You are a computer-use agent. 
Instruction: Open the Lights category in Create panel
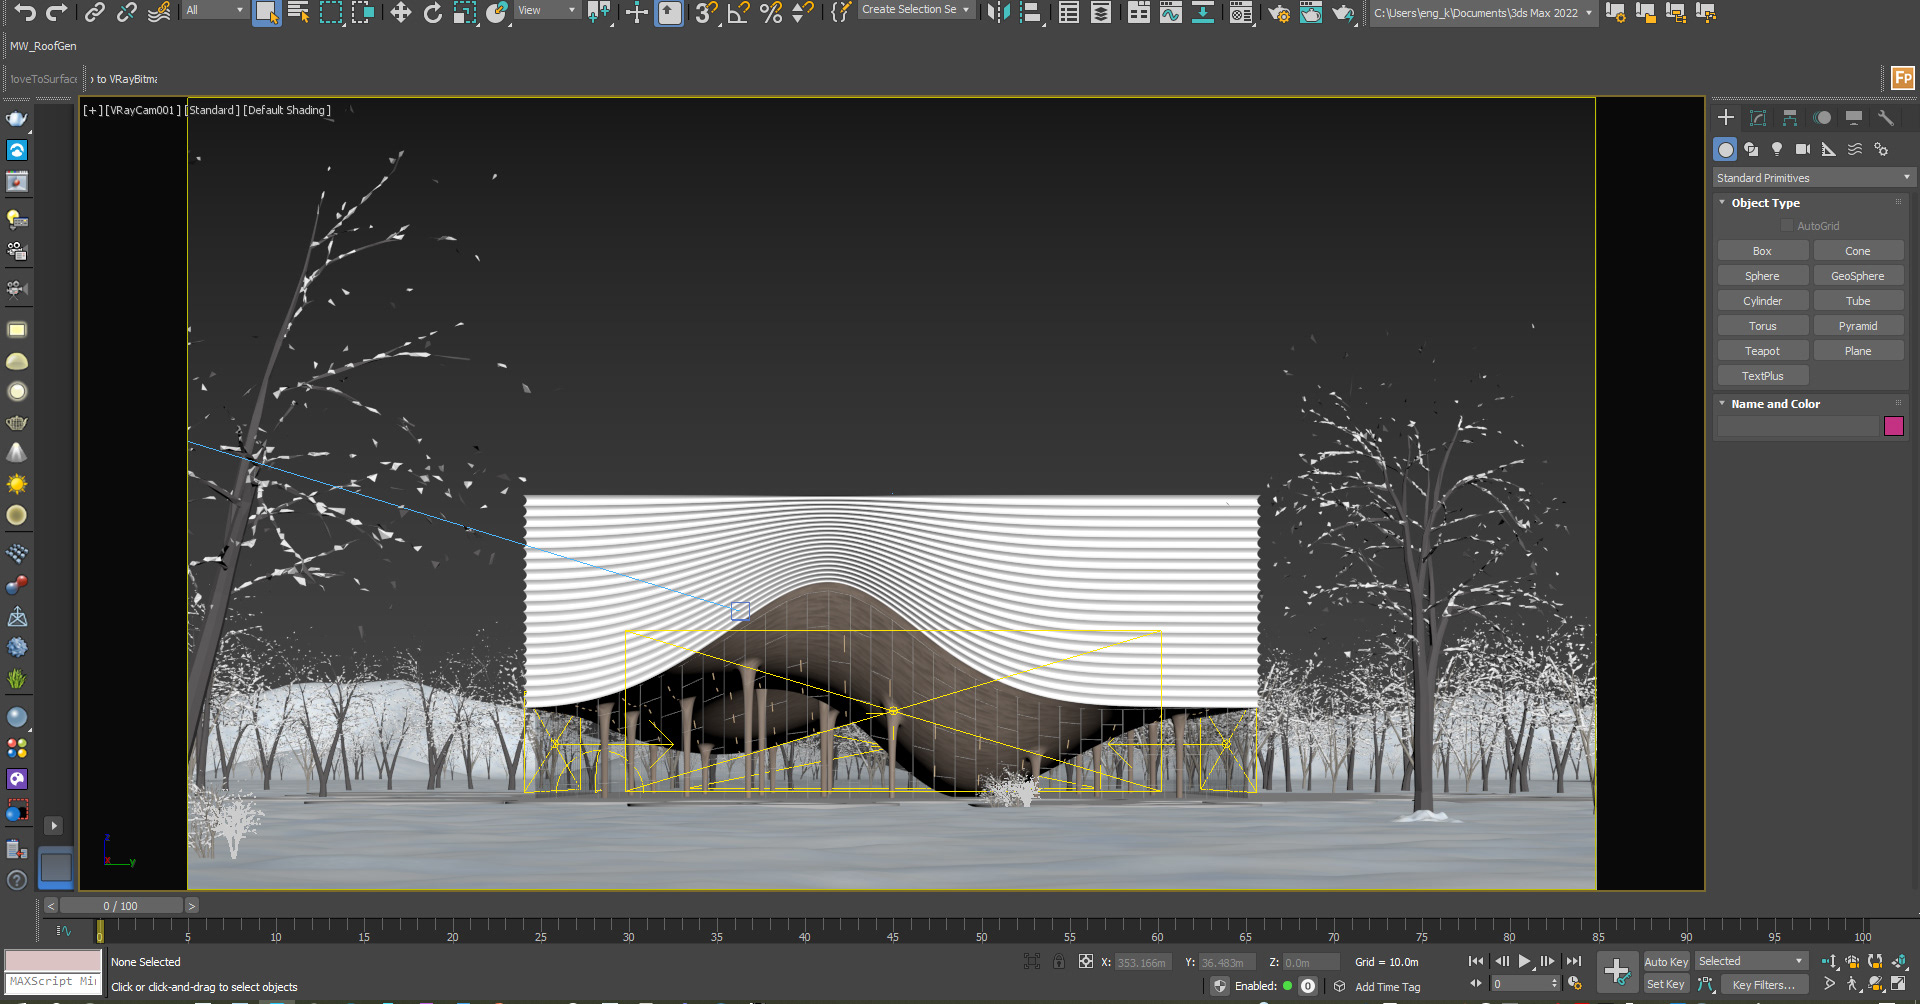(1777, 149)
